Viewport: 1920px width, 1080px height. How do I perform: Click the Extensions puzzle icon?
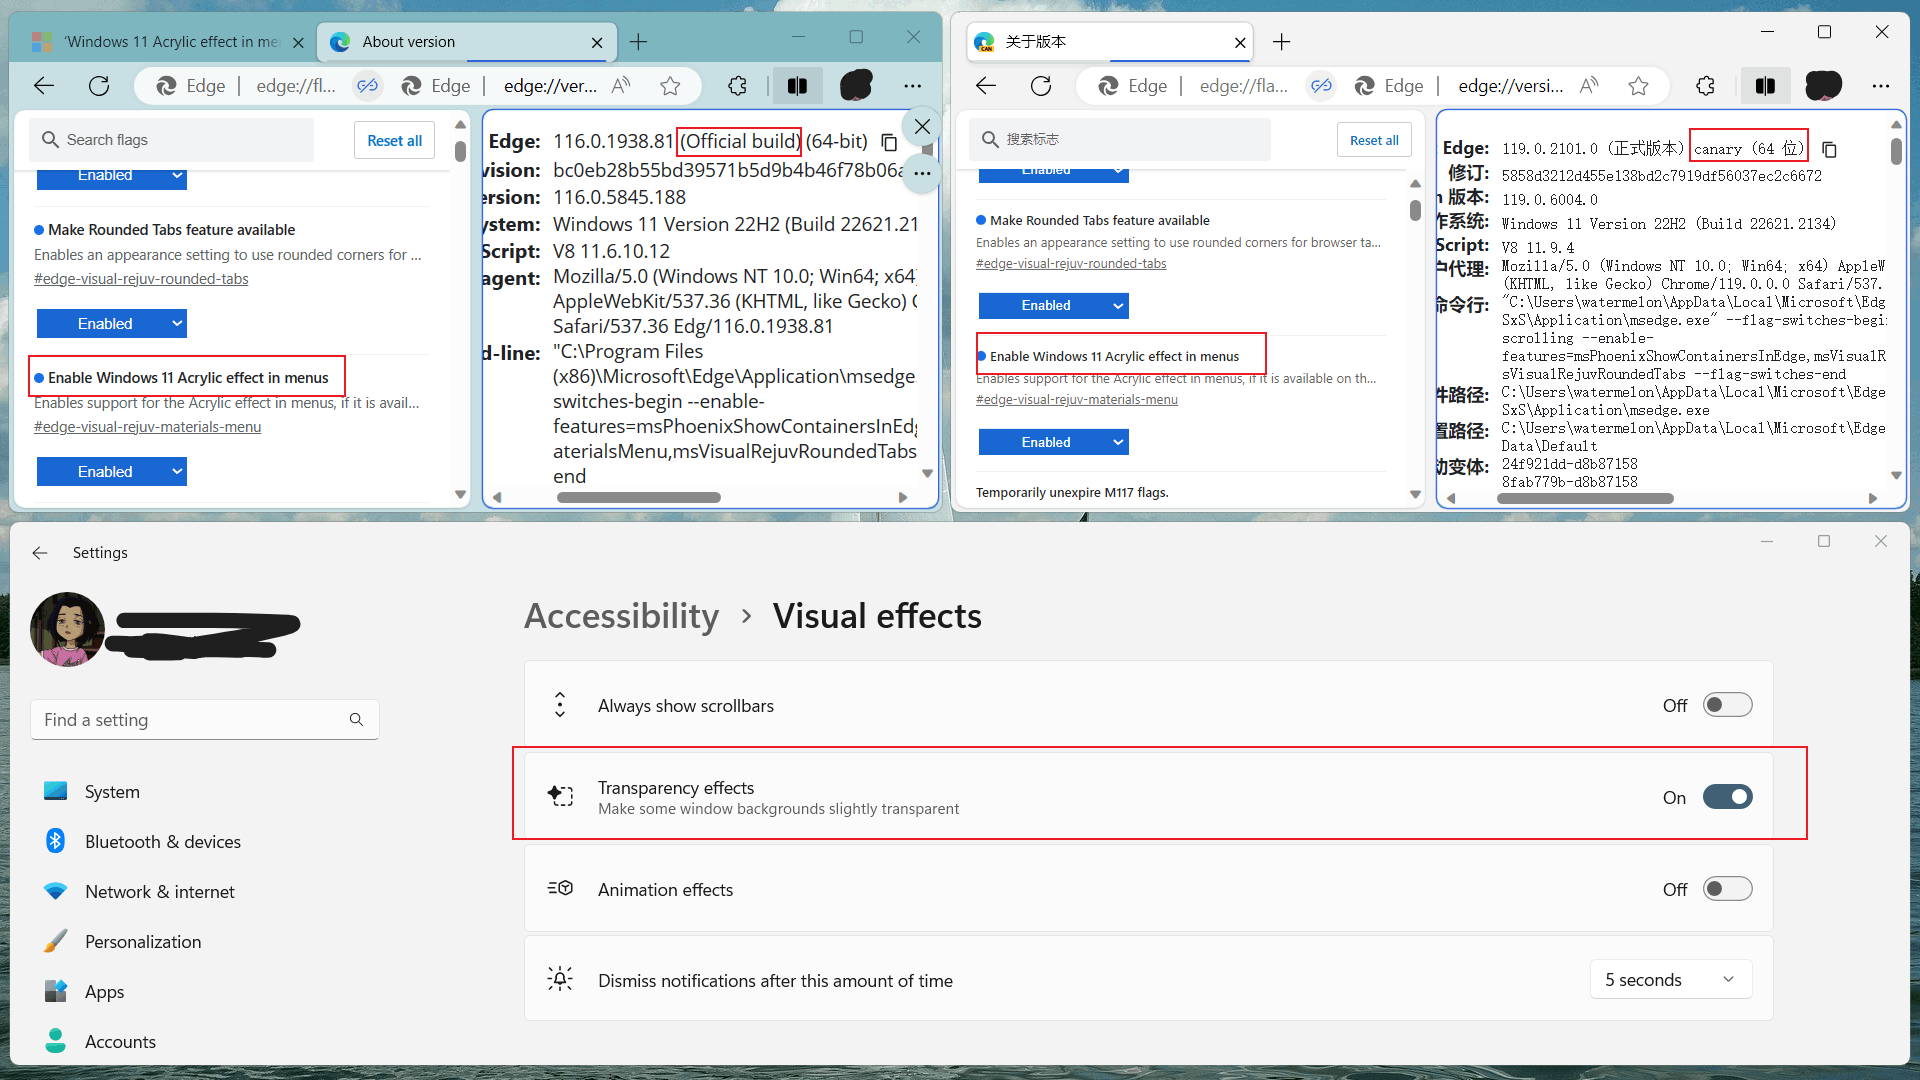tap(738, 86)
